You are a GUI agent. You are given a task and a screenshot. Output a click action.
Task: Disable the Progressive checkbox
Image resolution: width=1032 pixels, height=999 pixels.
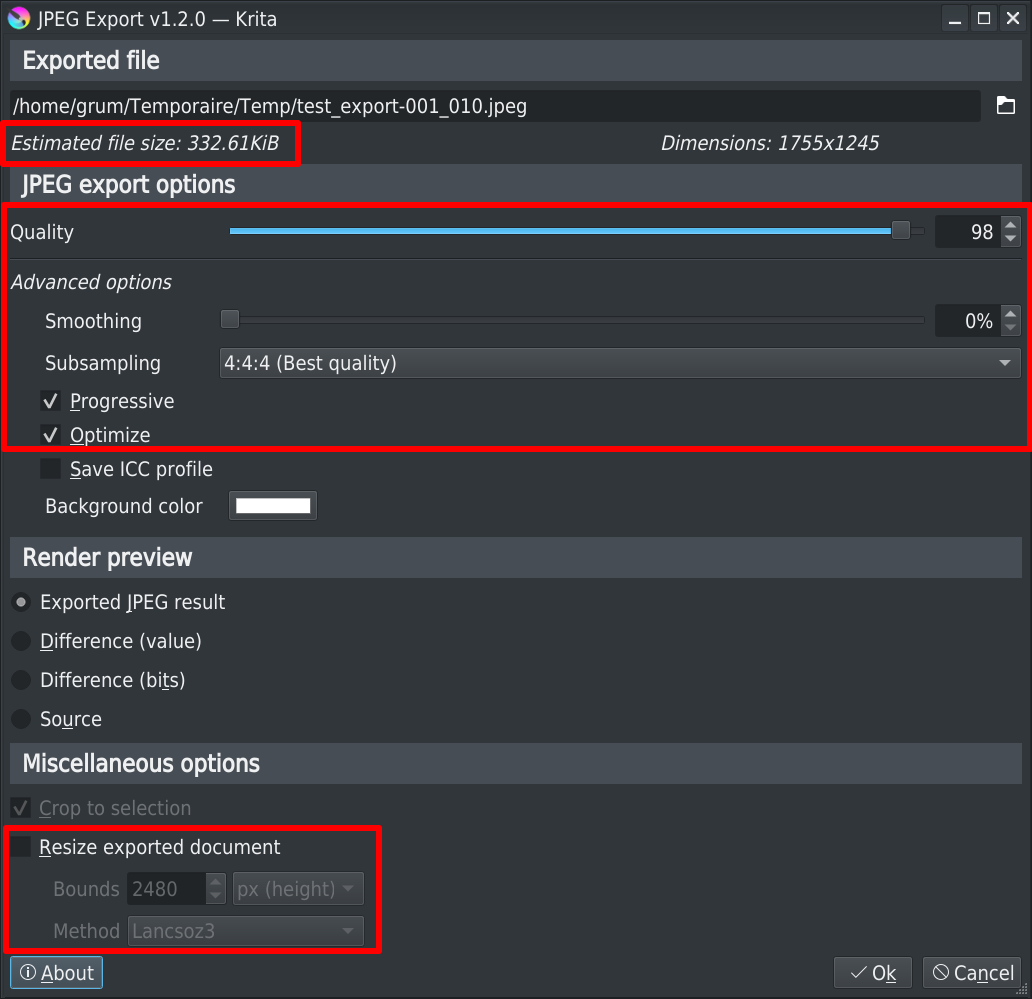[x=50, y=401]
